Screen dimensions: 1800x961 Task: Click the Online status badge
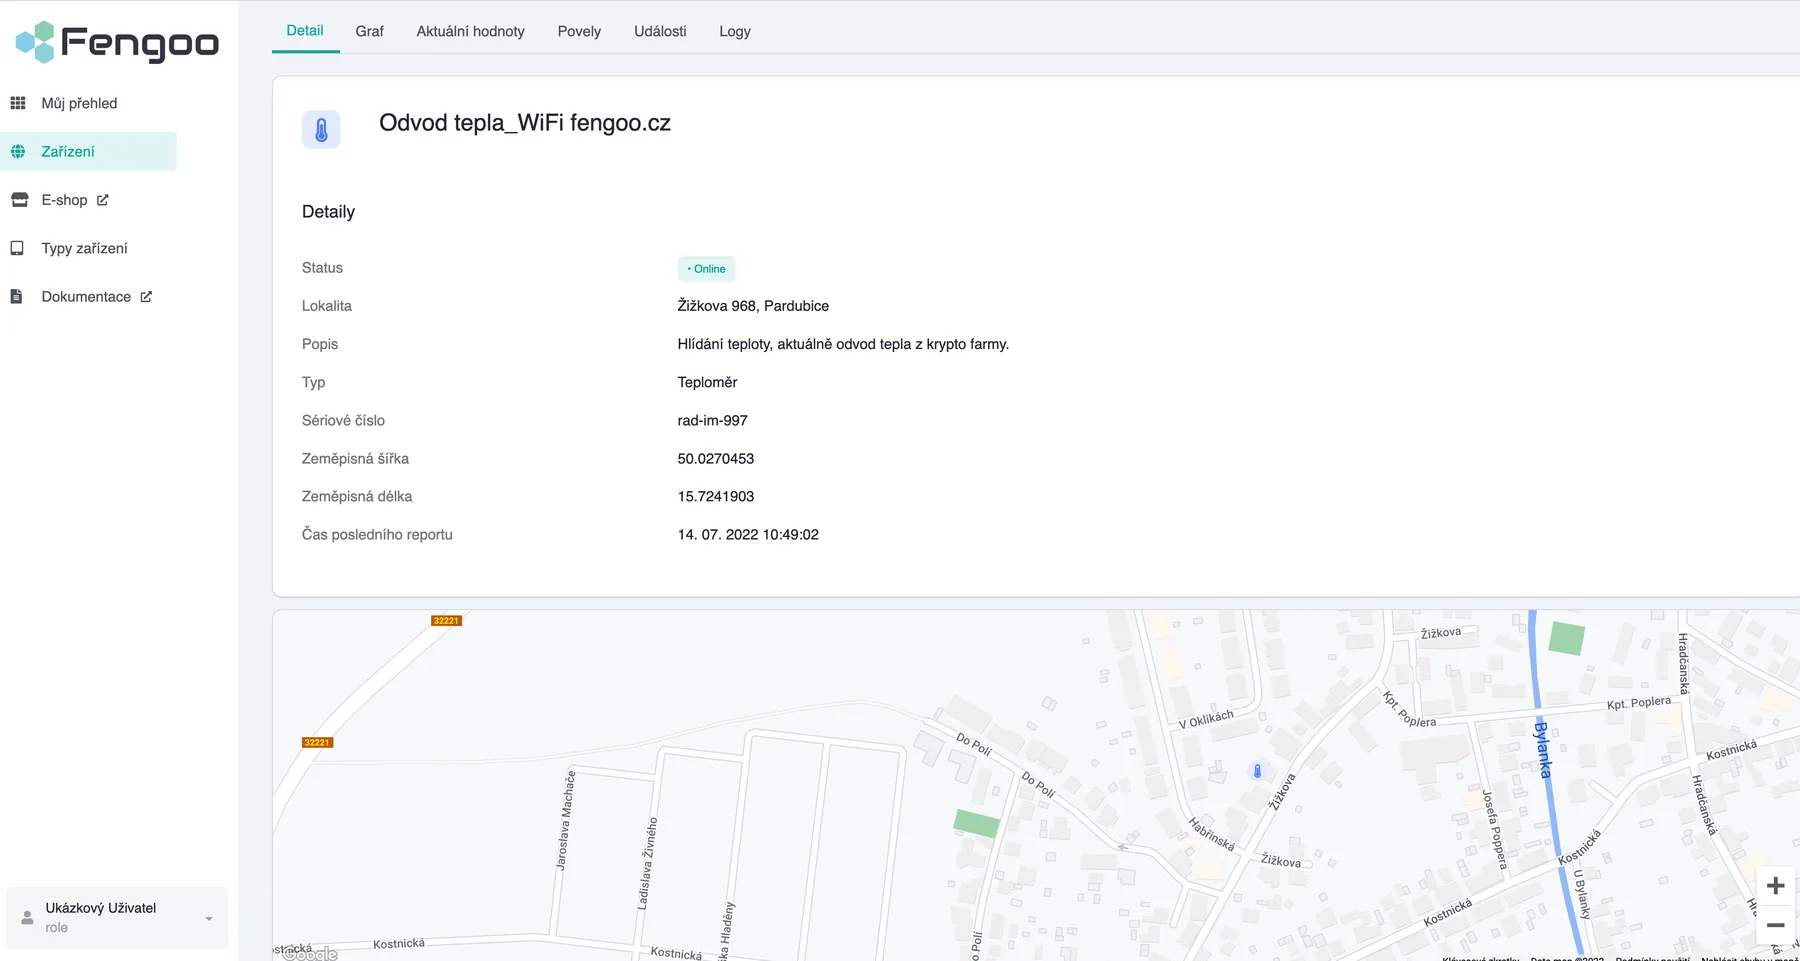706,269
